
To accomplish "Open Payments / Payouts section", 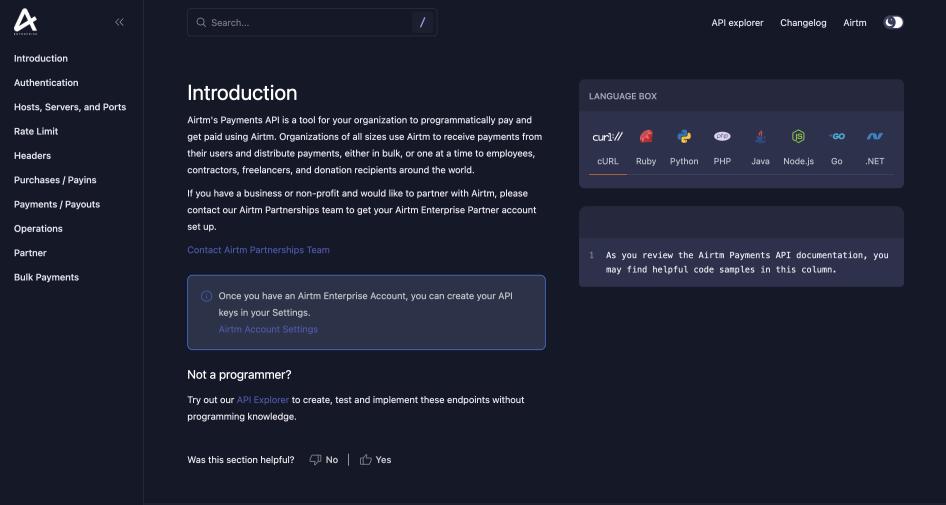I will [57, 204].
